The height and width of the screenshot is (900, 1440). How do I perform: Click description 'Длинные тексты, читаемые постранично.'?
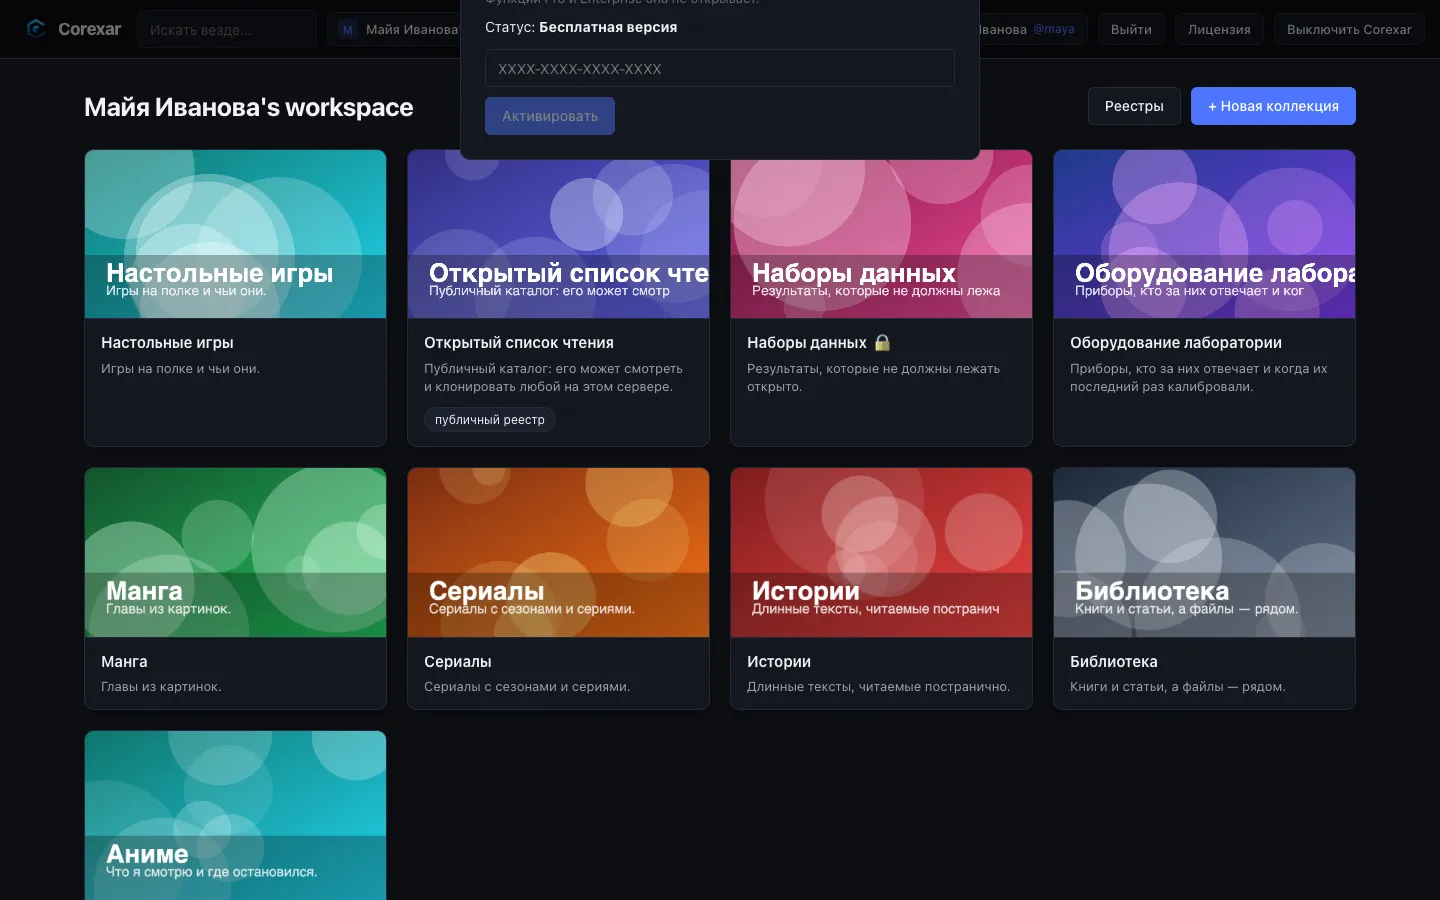(879, 687)
